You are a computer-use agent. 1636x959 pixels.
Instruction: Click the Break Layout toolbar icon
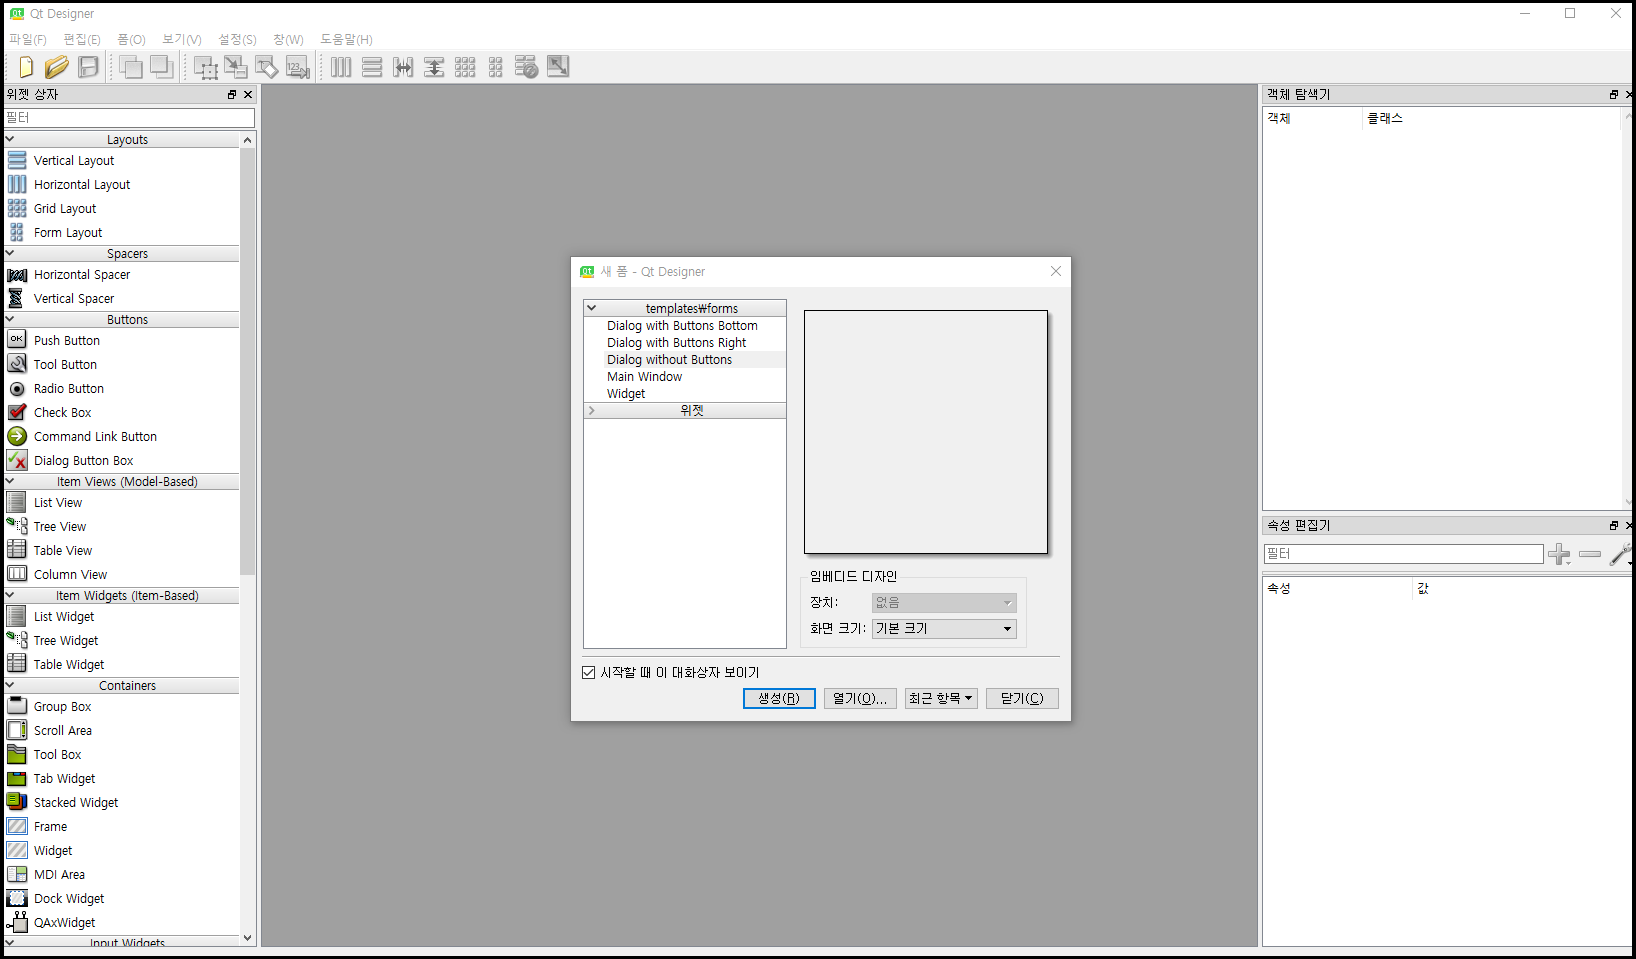pyautogui.click(x=527, y=67)
